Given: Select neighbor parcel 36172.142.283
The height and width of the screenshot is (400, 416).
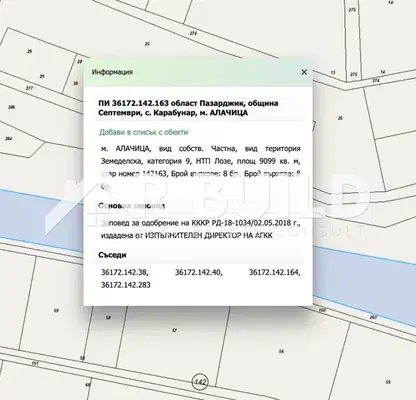Looking at the screenshot, I should tap(126, 285).
